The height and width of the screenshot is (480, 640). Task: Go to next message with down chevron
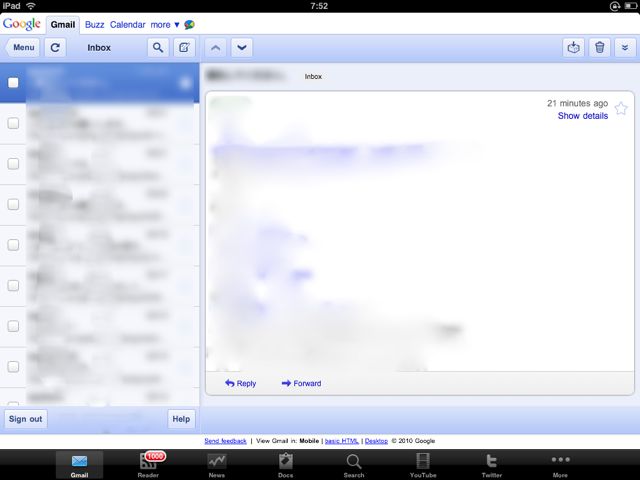(242, 48)
